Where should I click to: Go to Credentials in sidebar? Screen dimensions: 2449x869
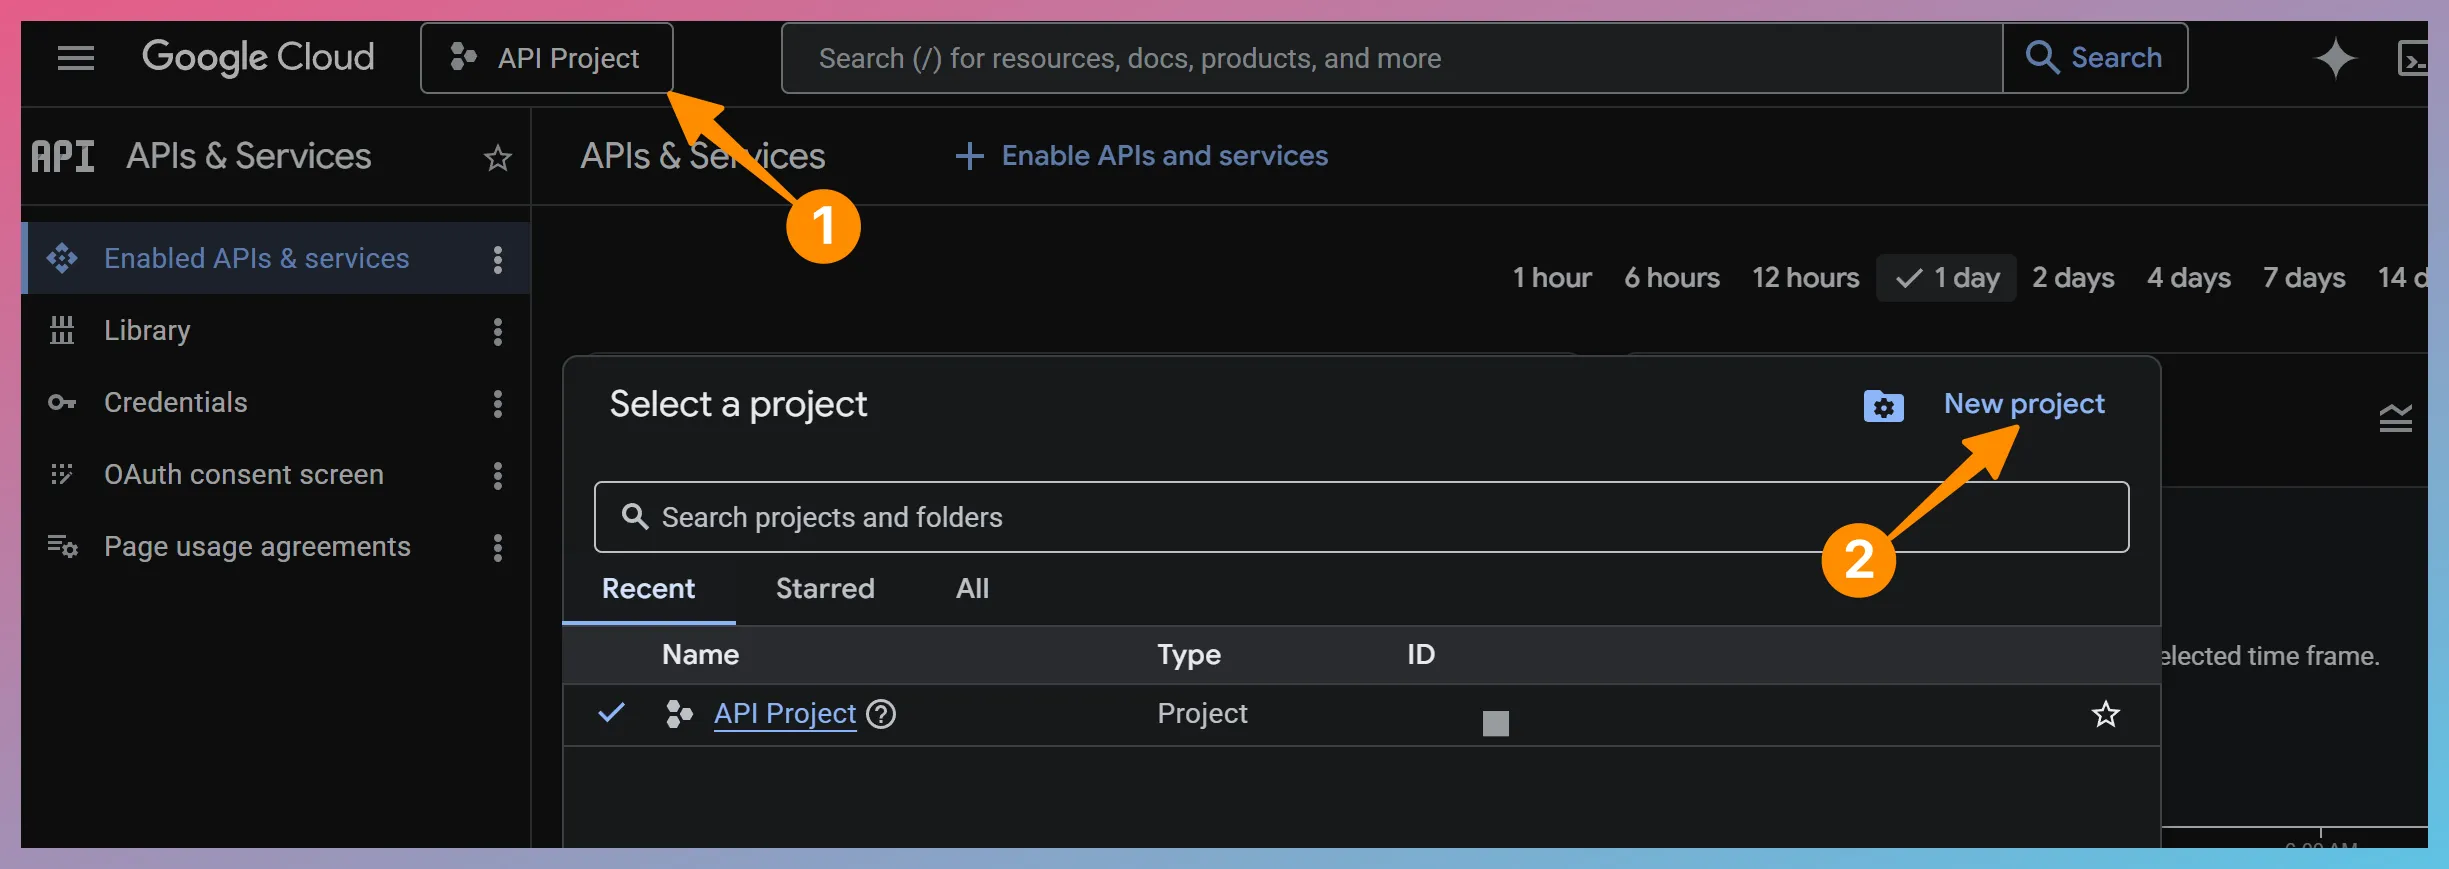tap(176, 402)
